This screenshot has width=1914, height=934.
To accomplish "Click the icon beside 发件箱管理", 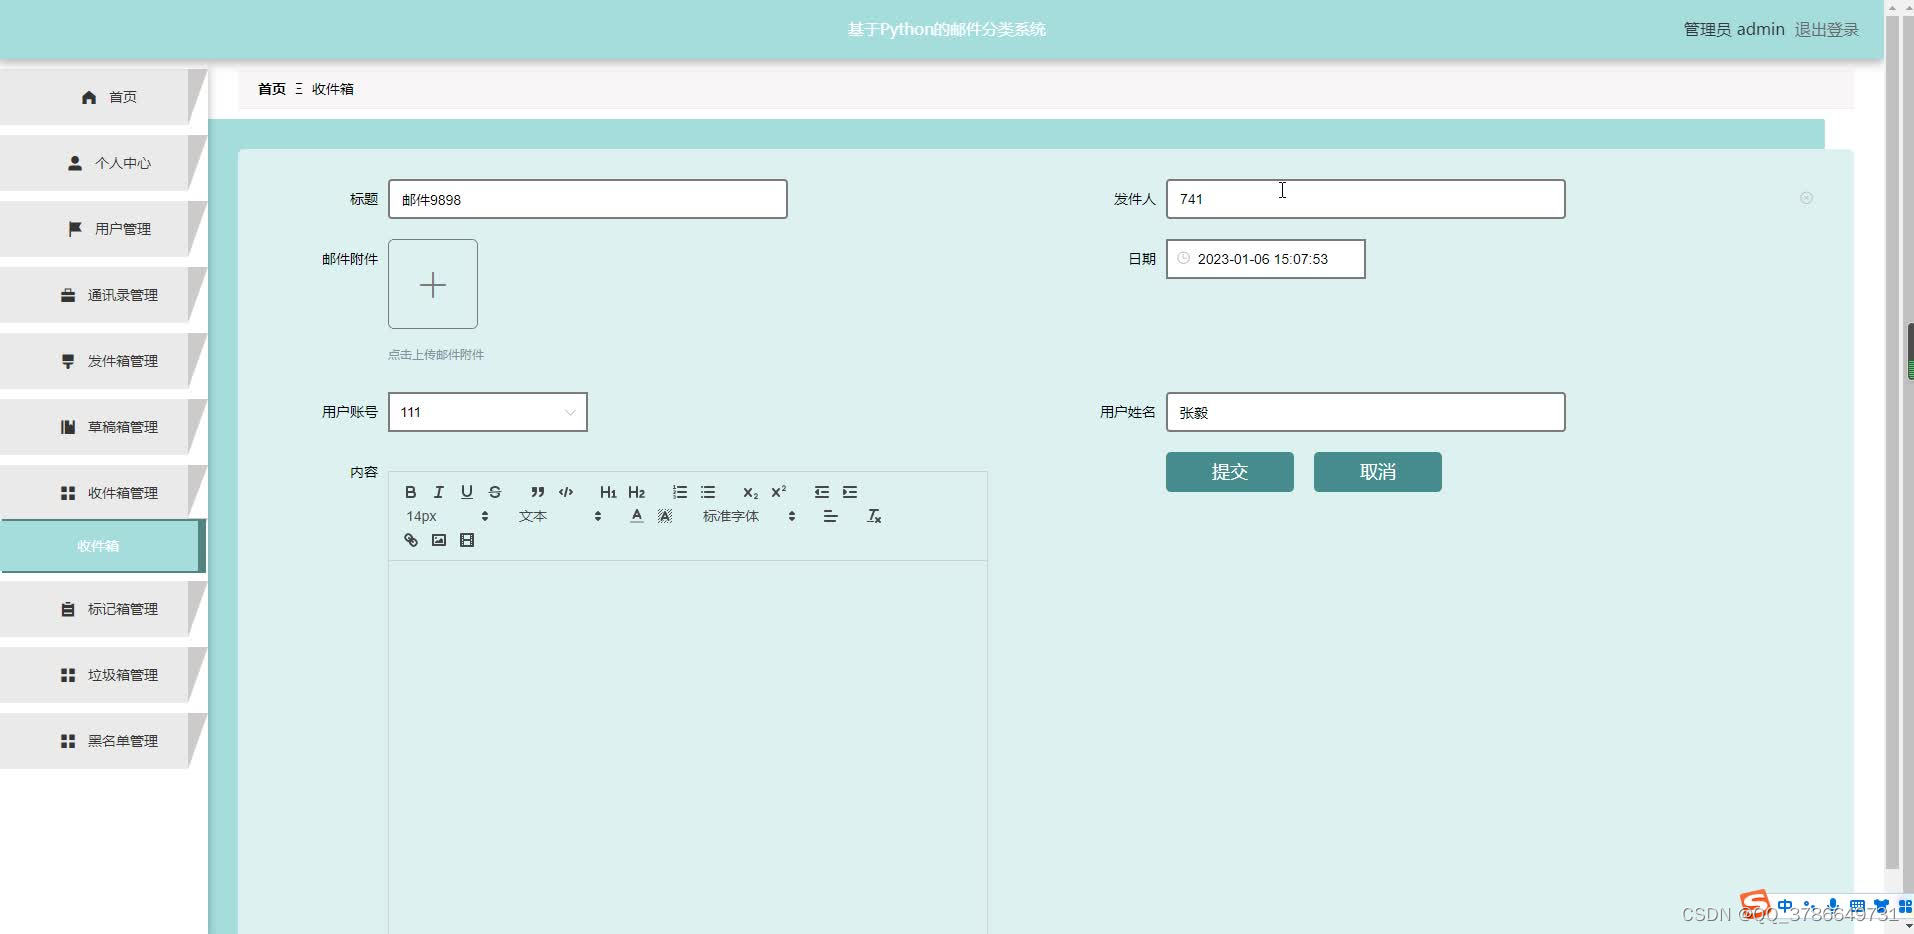I will [x=68, y=361].
